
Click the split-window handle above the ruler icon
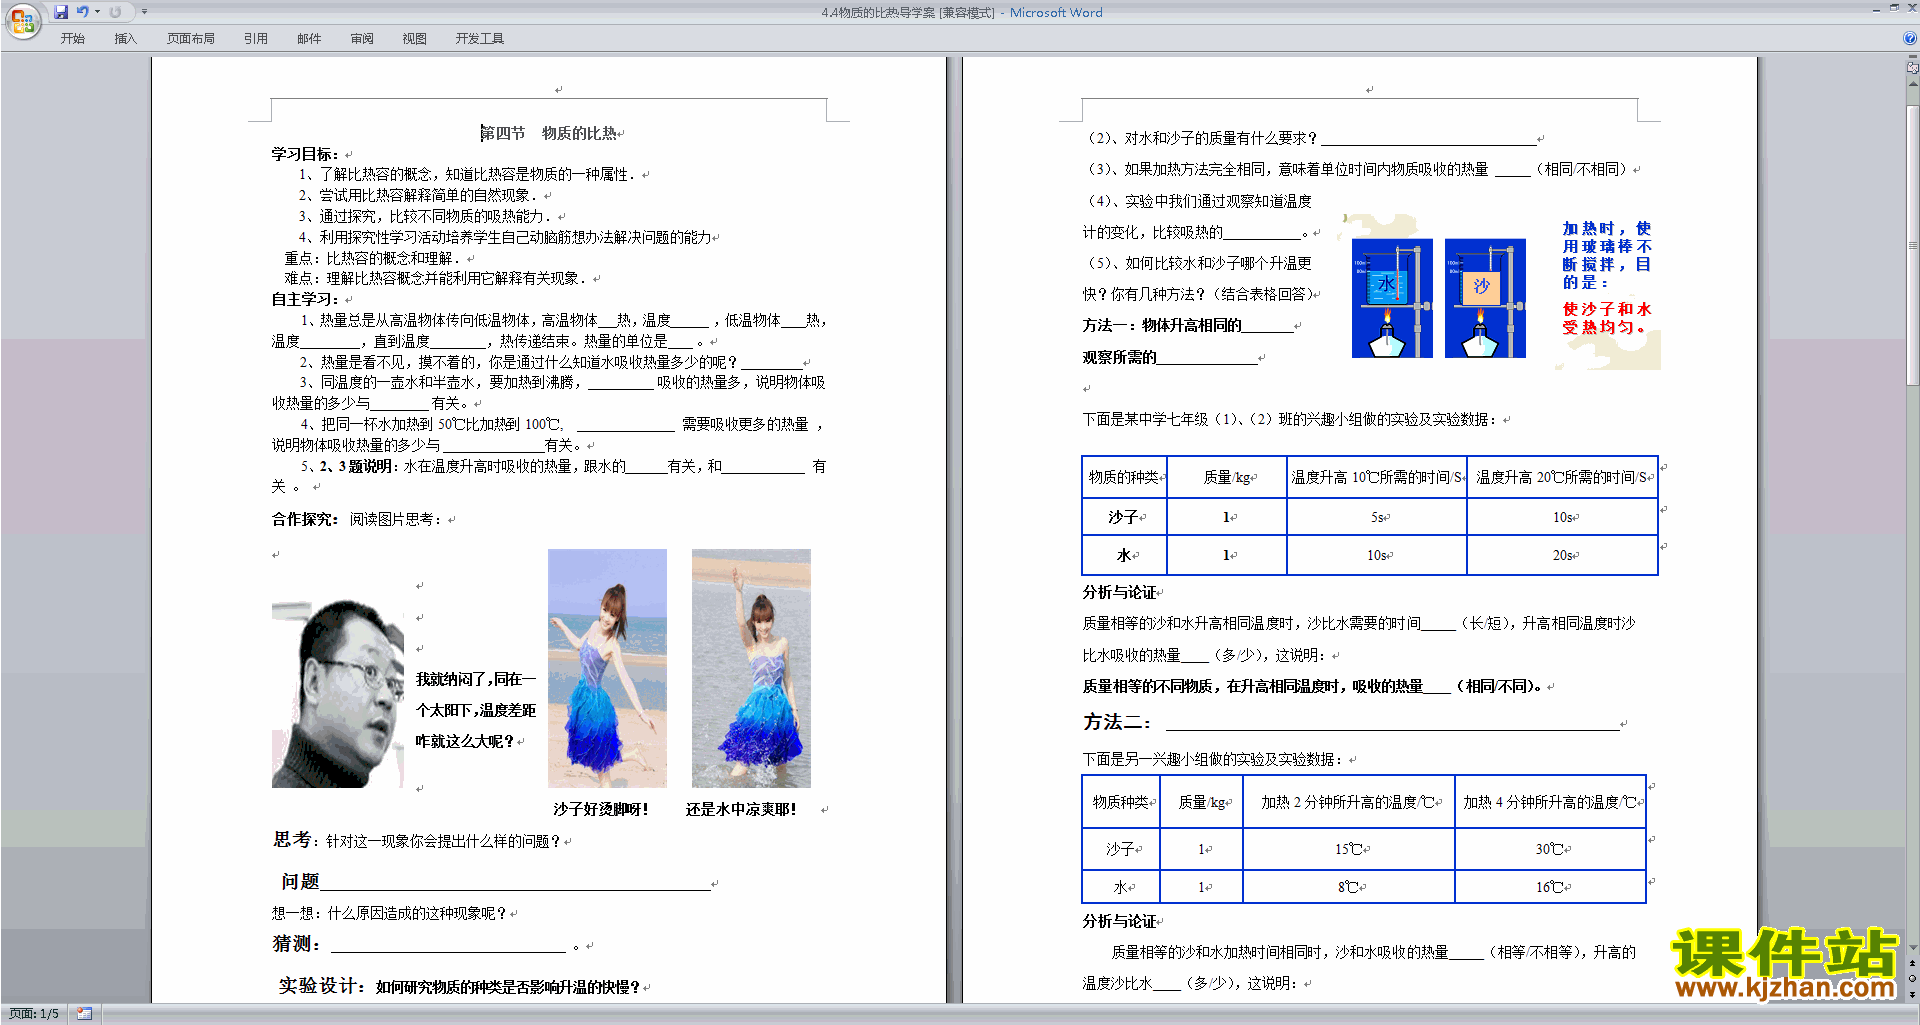click(x=1912, y=57)
